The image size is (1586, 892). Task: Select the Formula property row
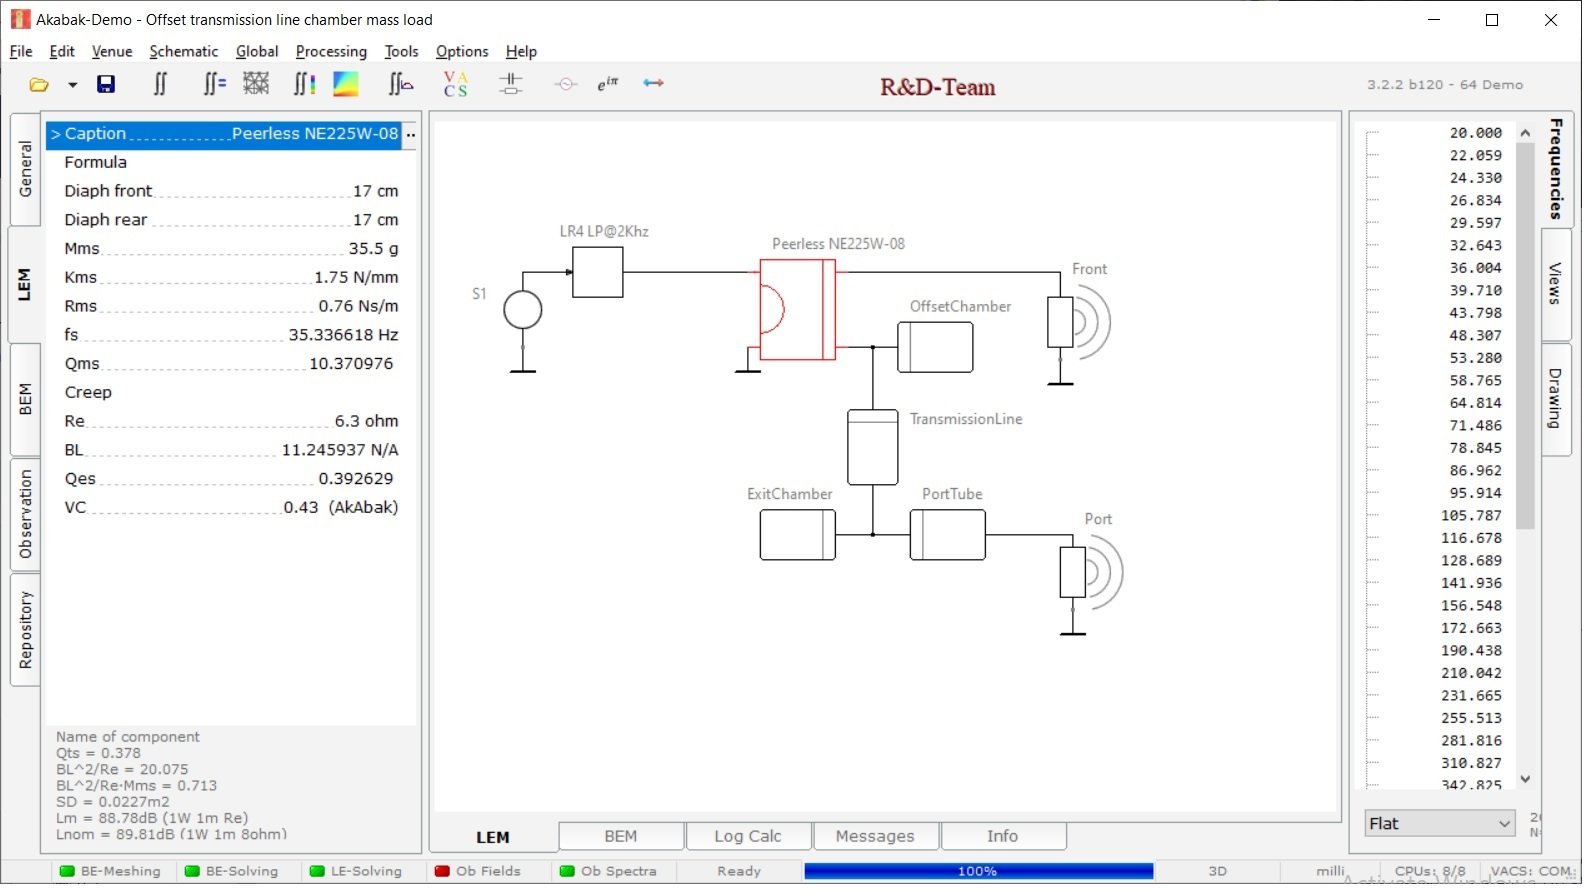tap(231, 162)
